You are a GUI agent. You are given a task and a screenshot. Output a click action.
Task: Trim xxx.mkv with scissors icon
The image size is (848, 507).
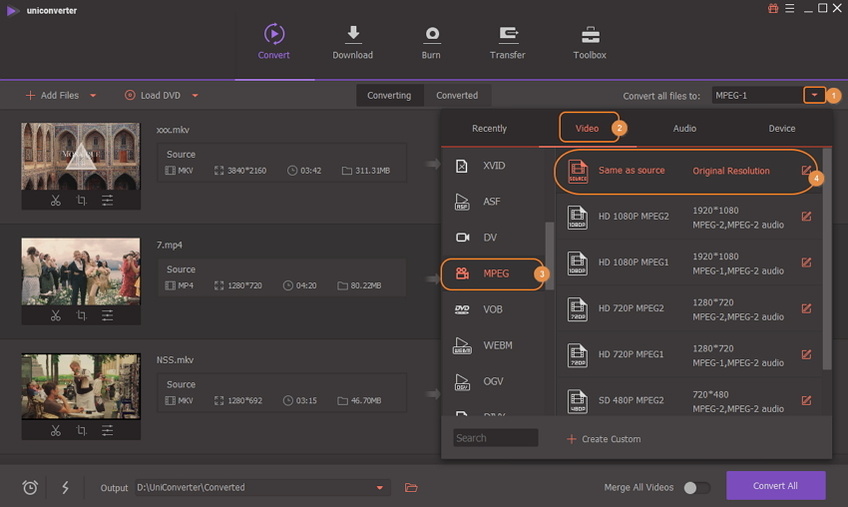55,201
